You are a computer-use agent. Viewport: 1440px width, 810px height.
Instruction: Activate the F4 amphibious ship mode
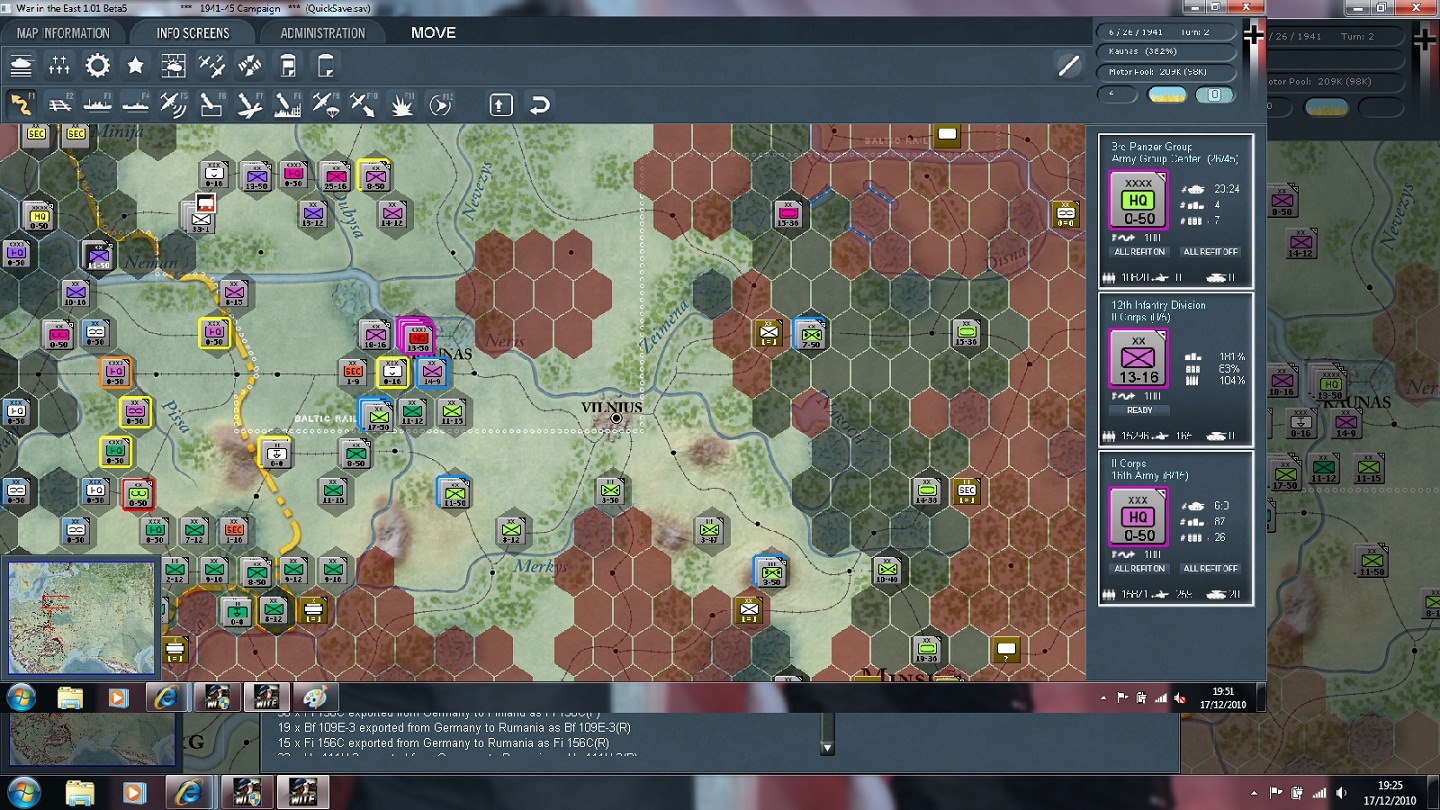point(135,104)
